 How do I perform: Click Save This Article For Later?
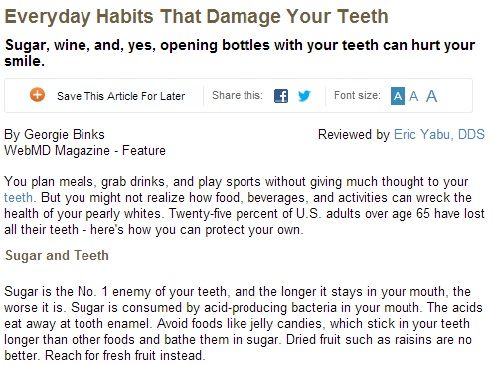[x=121, y=96]
